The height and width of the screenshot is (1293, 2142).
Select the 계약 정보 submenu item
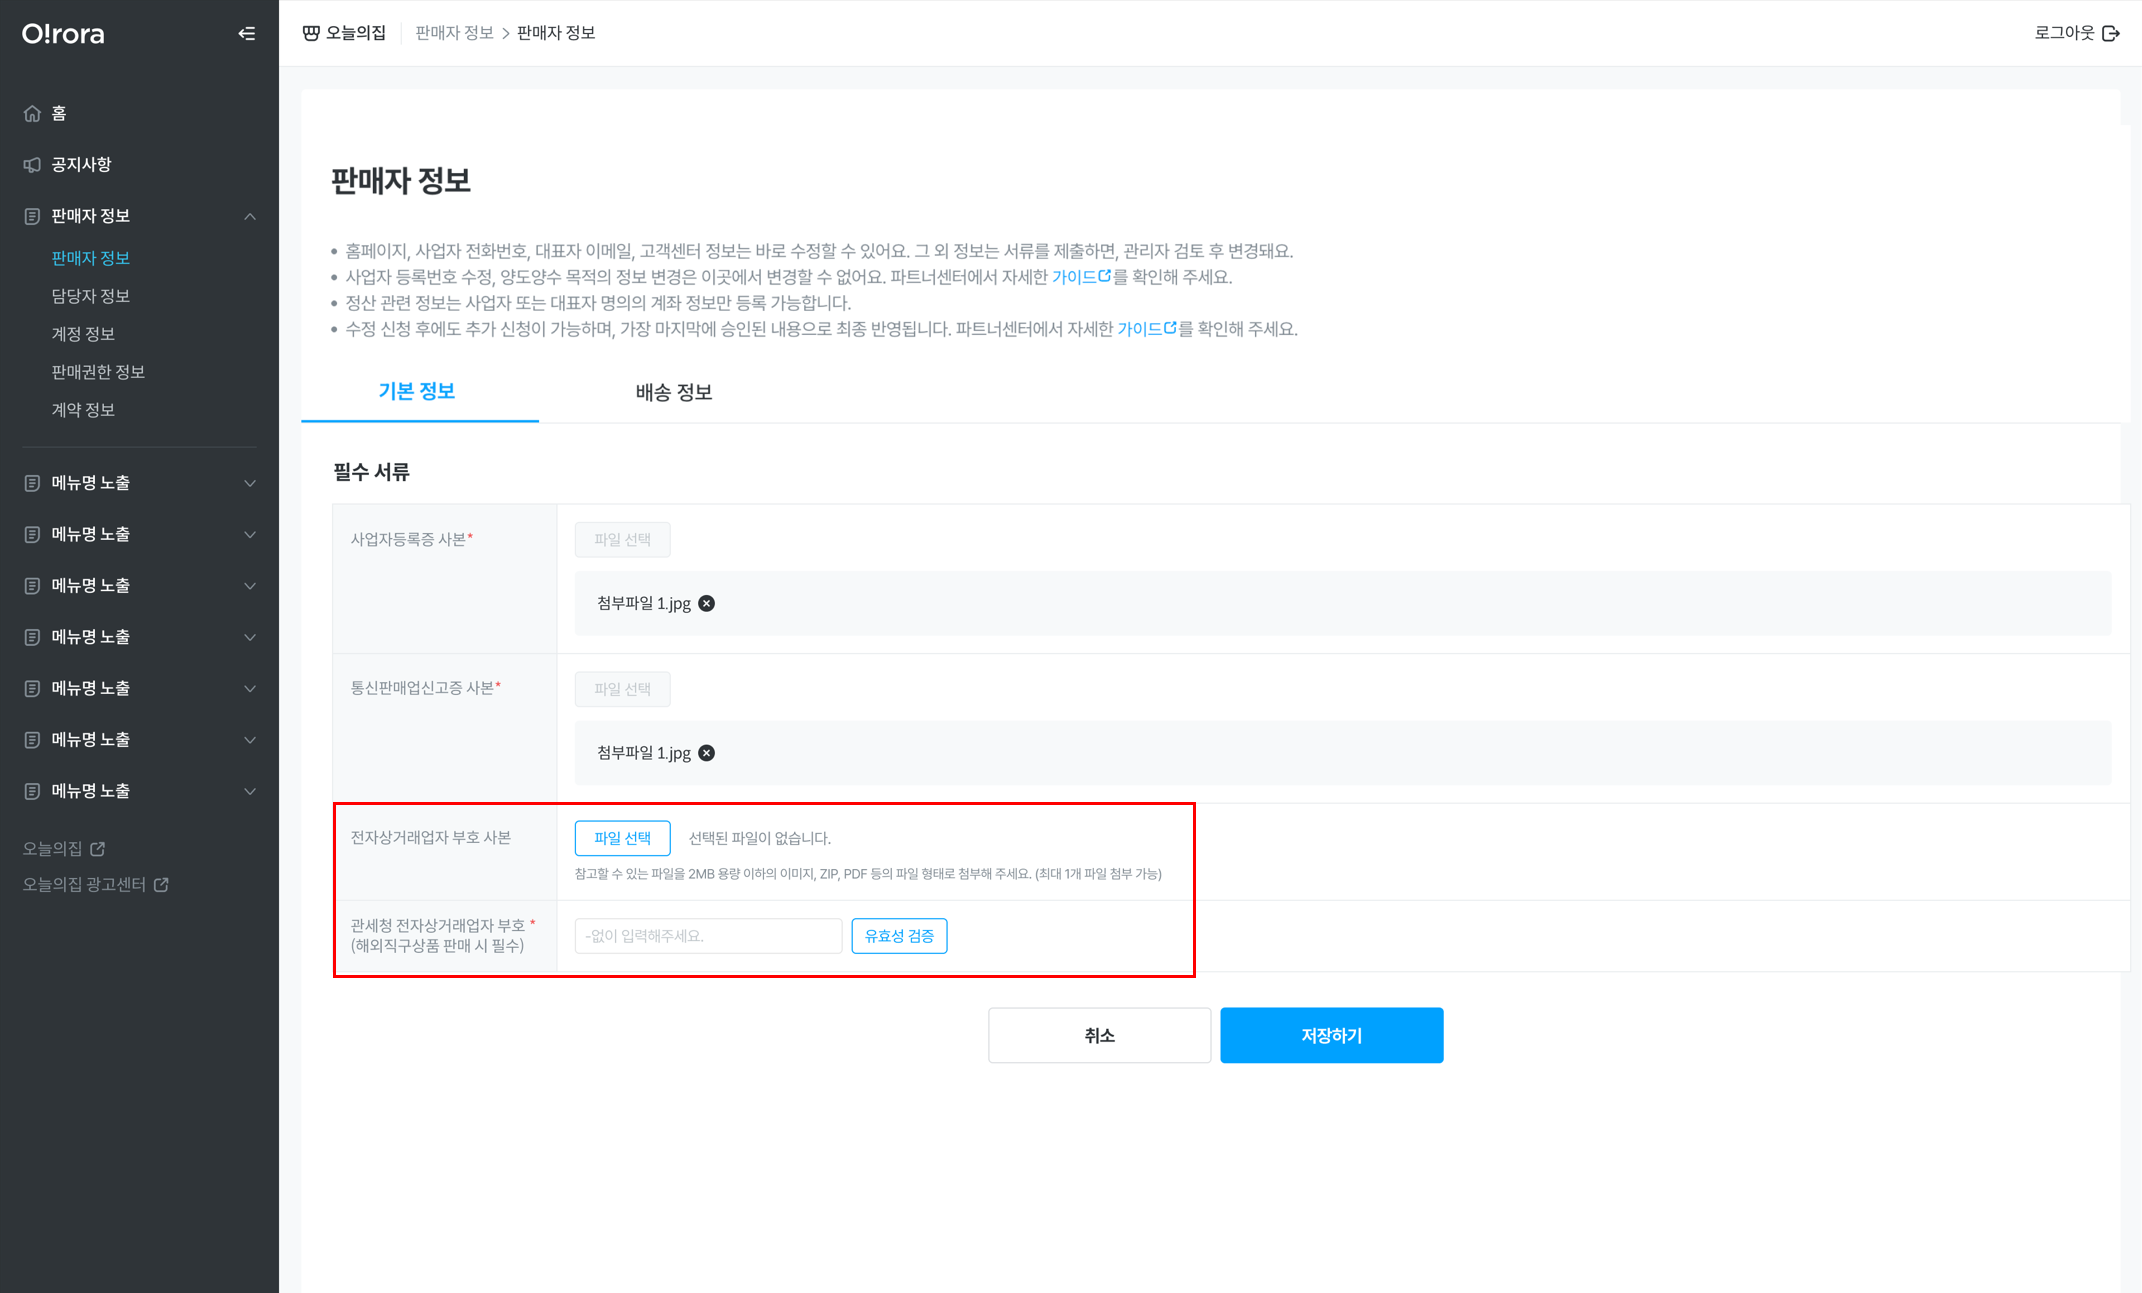(x=83, y=410)
